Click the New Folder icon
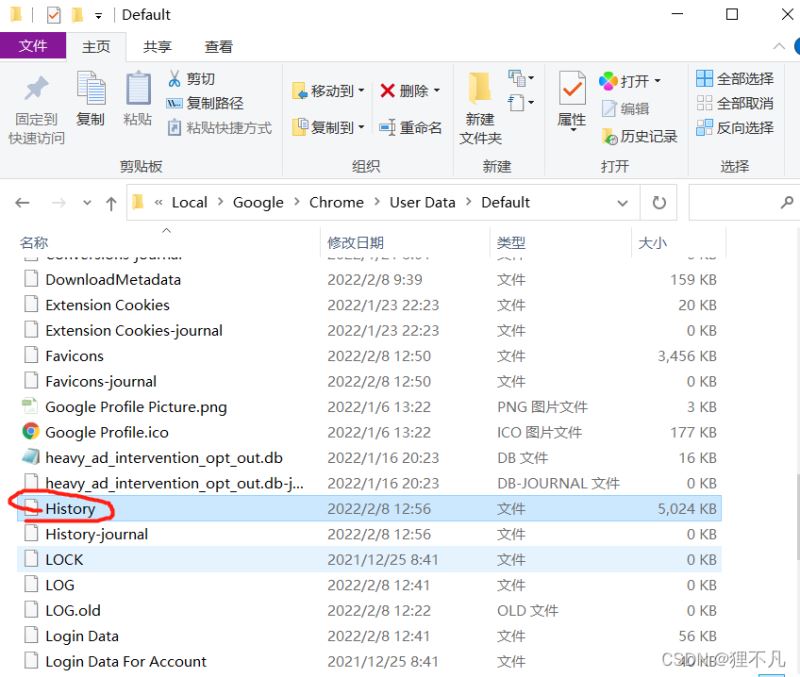Screen dimensions: 800x677 [480, 88]
